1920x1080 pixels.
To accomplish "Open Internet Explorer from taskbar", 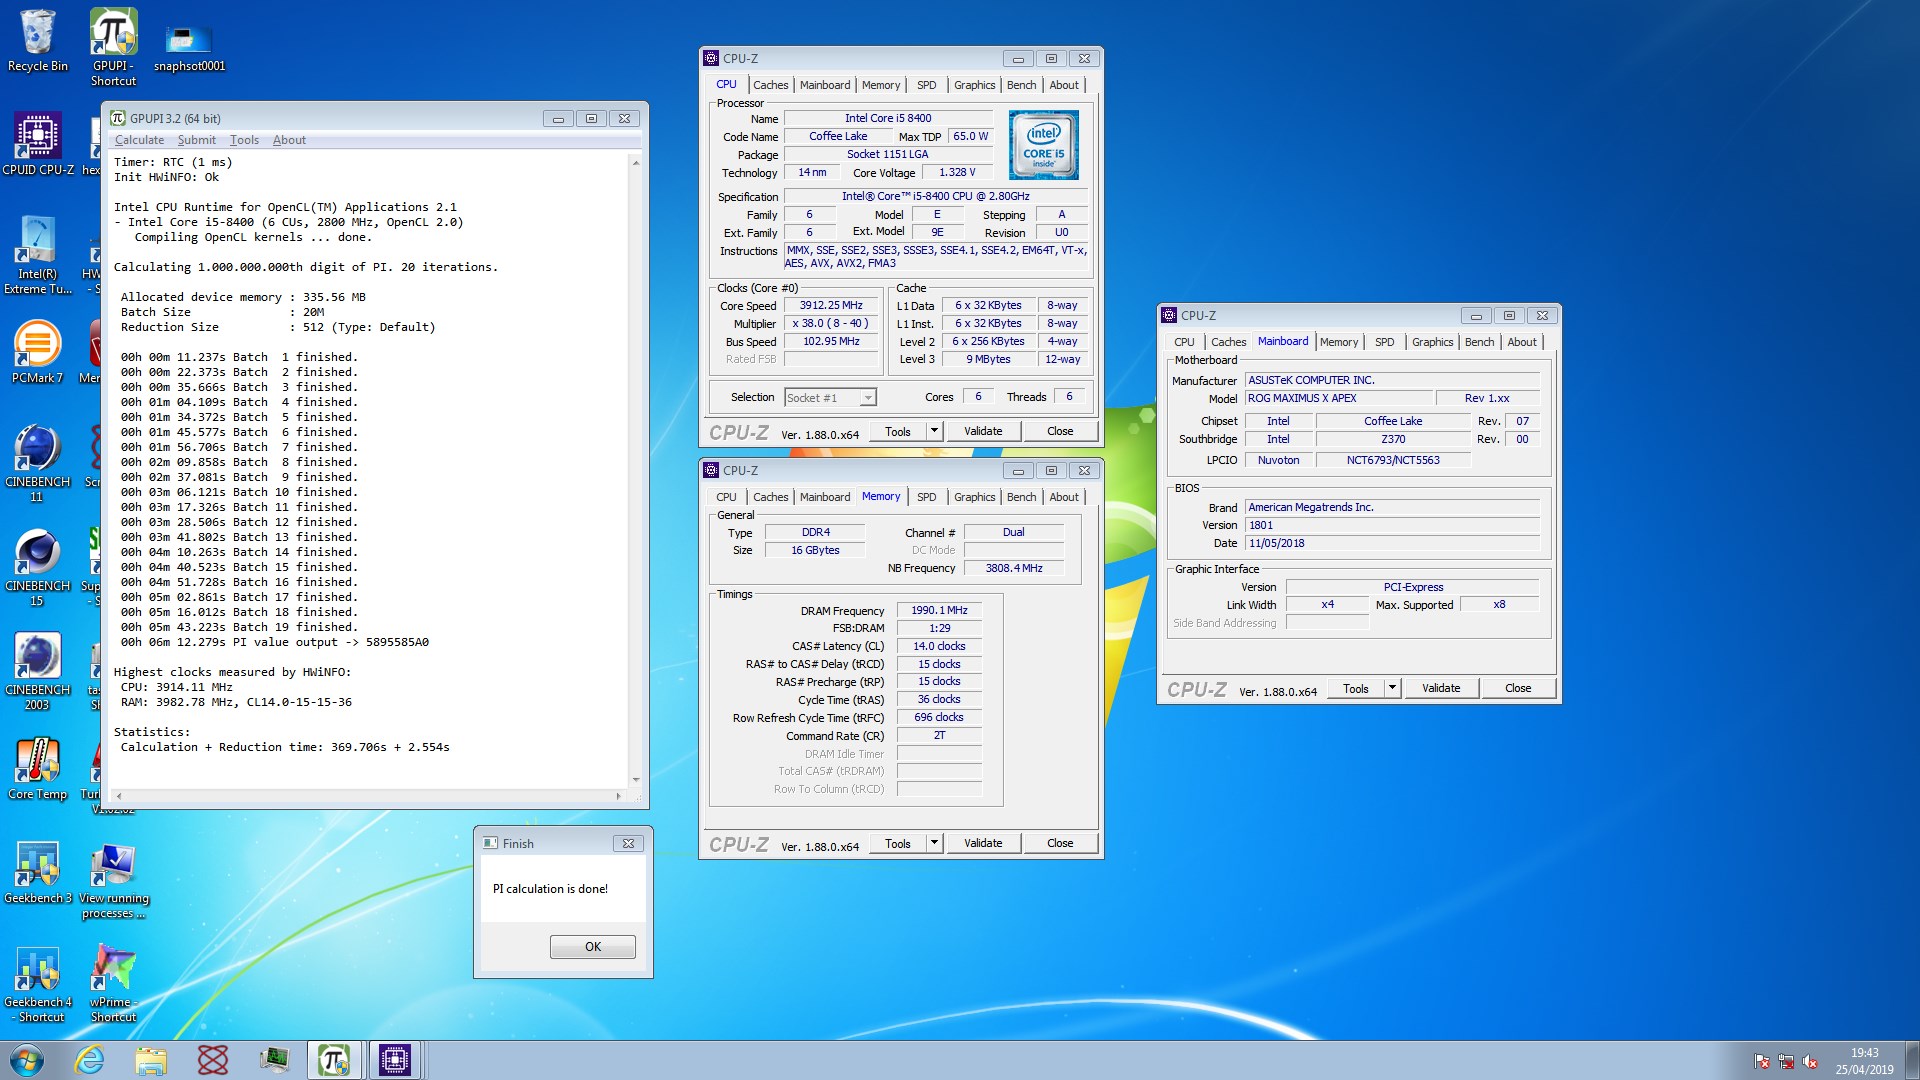I will (x=90, y=1060).
